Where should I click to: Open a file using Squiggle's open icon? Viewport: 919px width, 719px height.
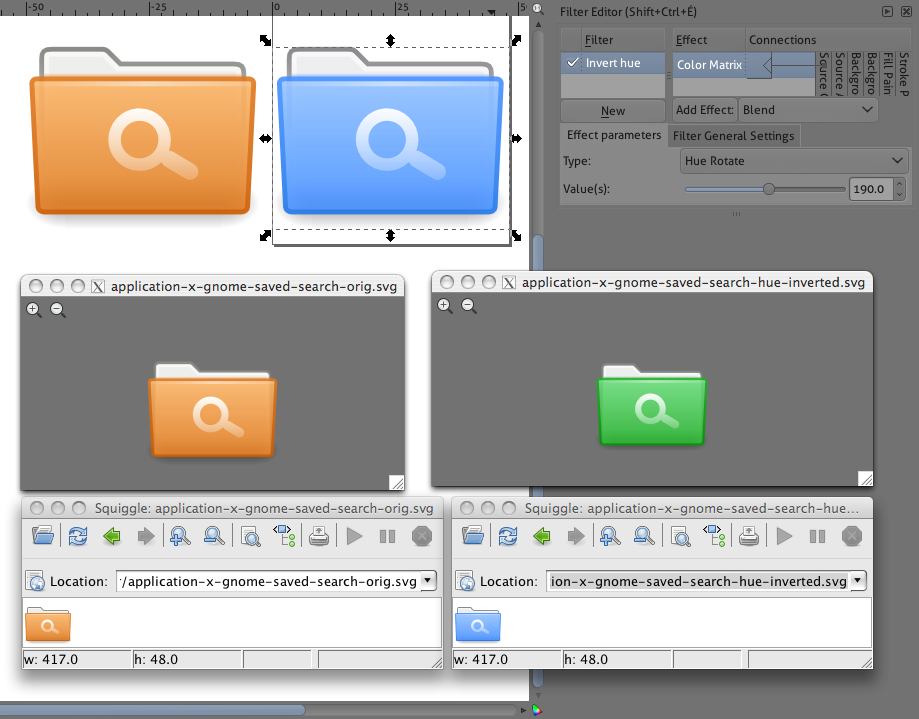pyautogui.click(x=42, y=535)
